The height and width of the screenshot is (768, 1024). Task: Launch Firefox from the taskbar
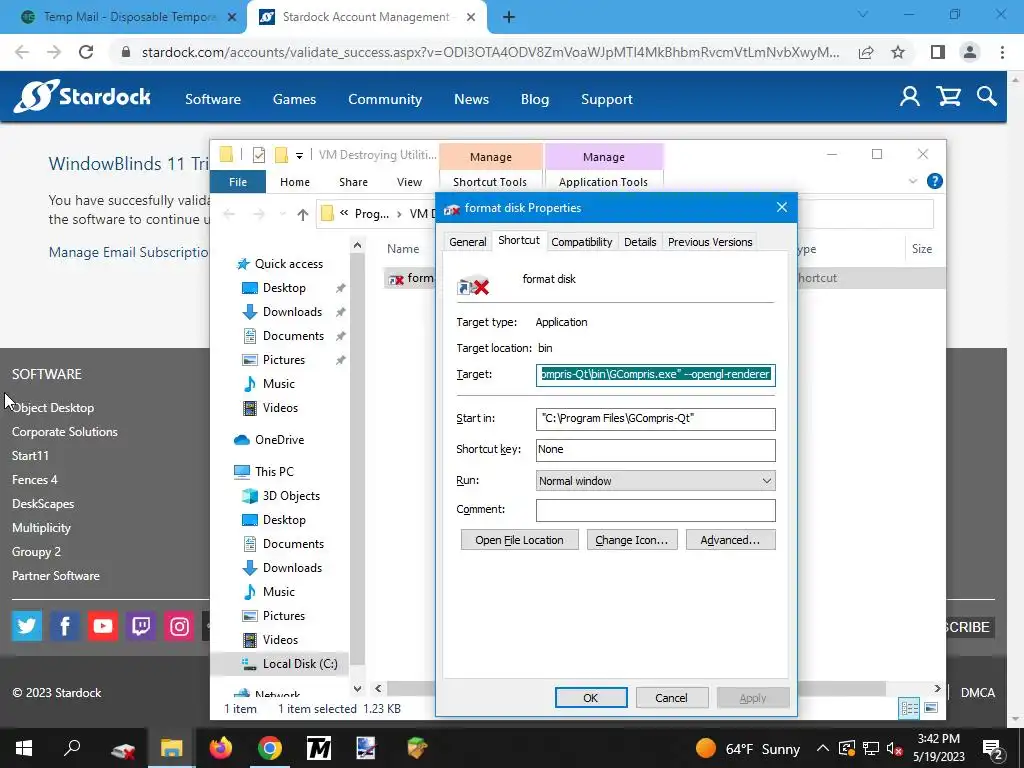click(x=221, y=748)
